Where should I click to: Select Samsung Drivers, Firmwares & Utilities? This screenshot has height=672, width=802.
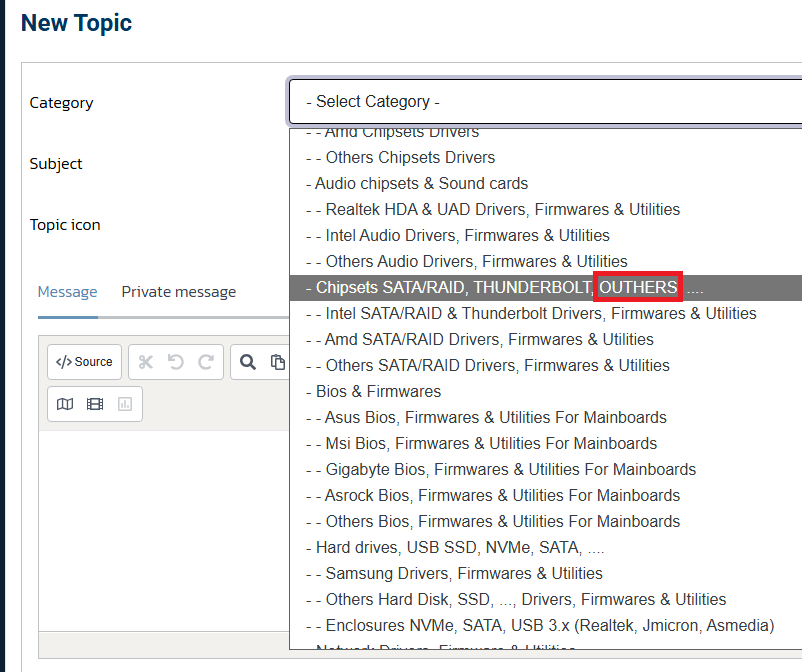[x=464, y=574]
